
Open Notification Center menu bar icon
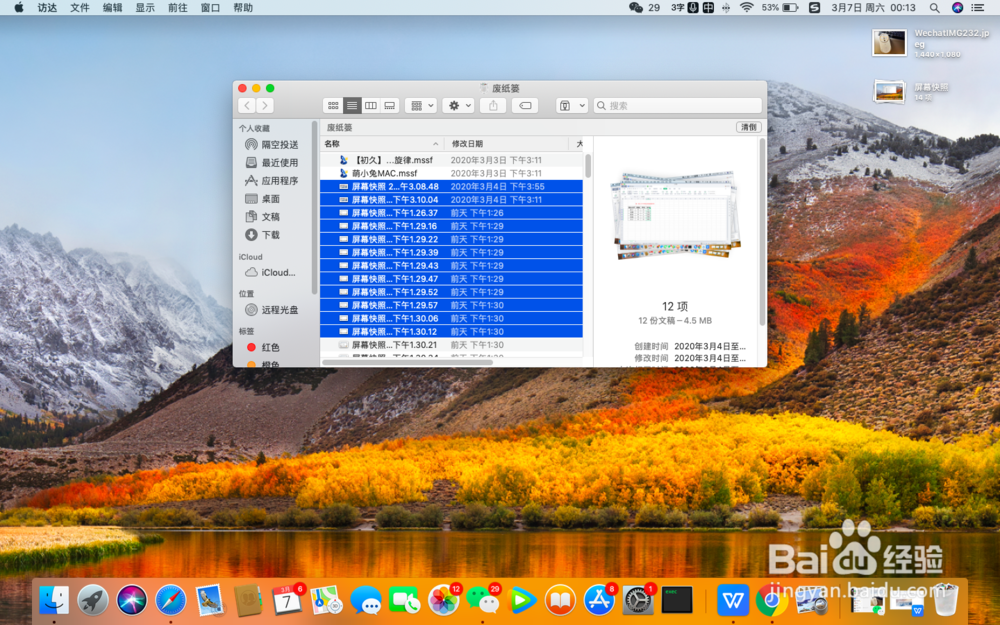pyautogui.click(x=978, y=8)
